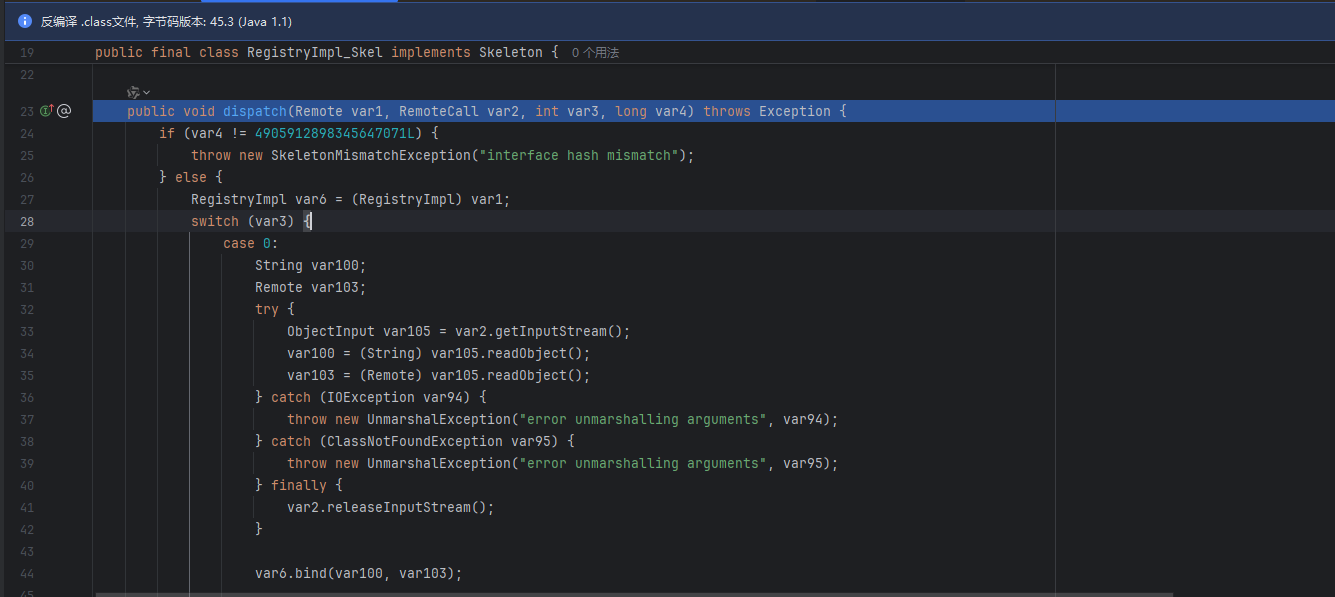The width and height of the screenshot is (1335, 597).
Task: Place the cursor on the "interface hash mismatch" string
Action: 582,155
